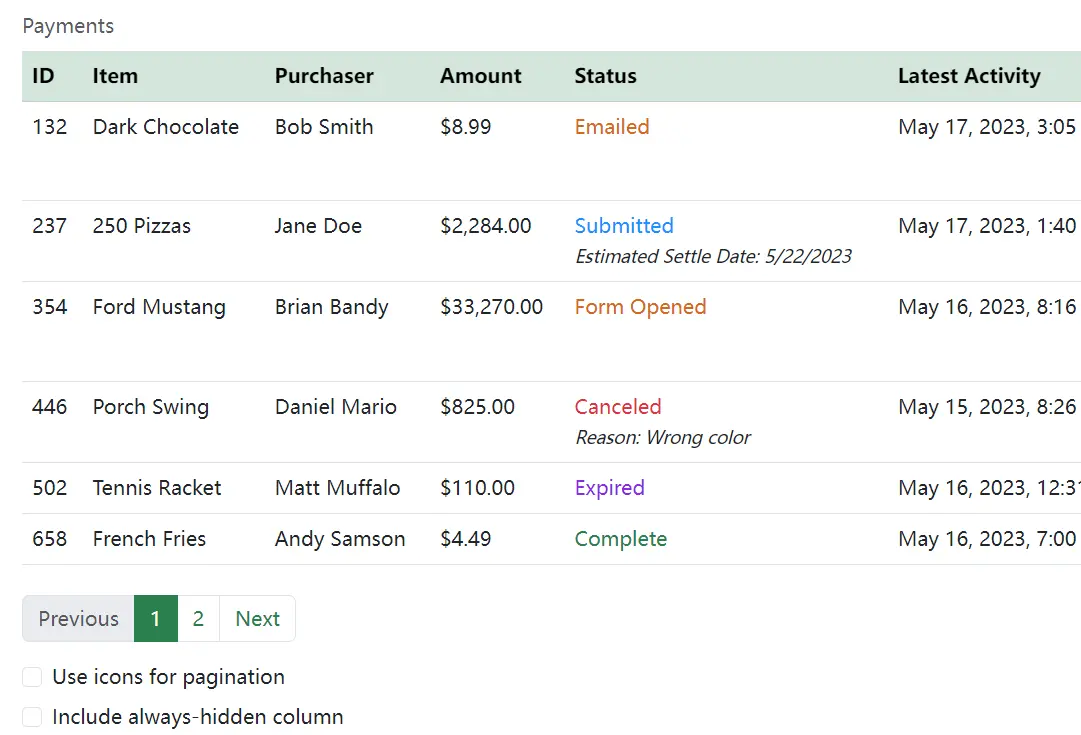Viewport: 1081px width, 735px height.
Task: Tick Include always-hidden column checkbox
Action: click(33, 717)
